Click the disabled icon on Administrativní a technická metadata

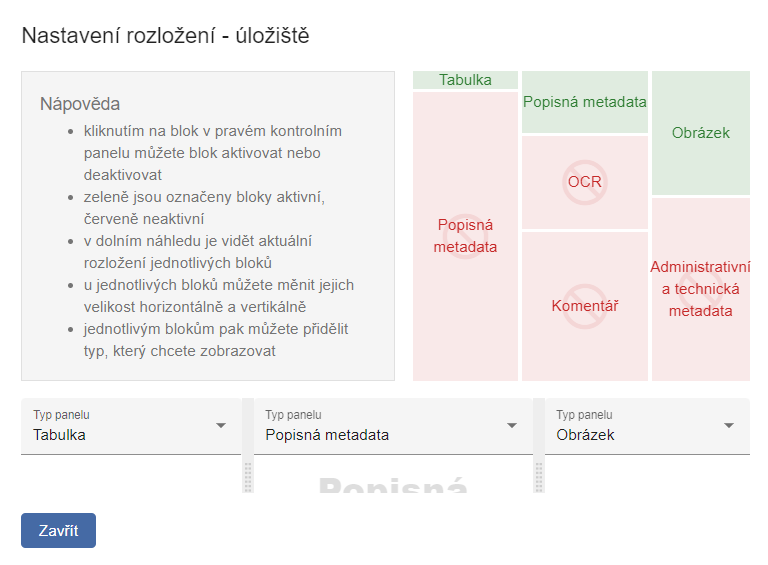click(x=700, y=289)
